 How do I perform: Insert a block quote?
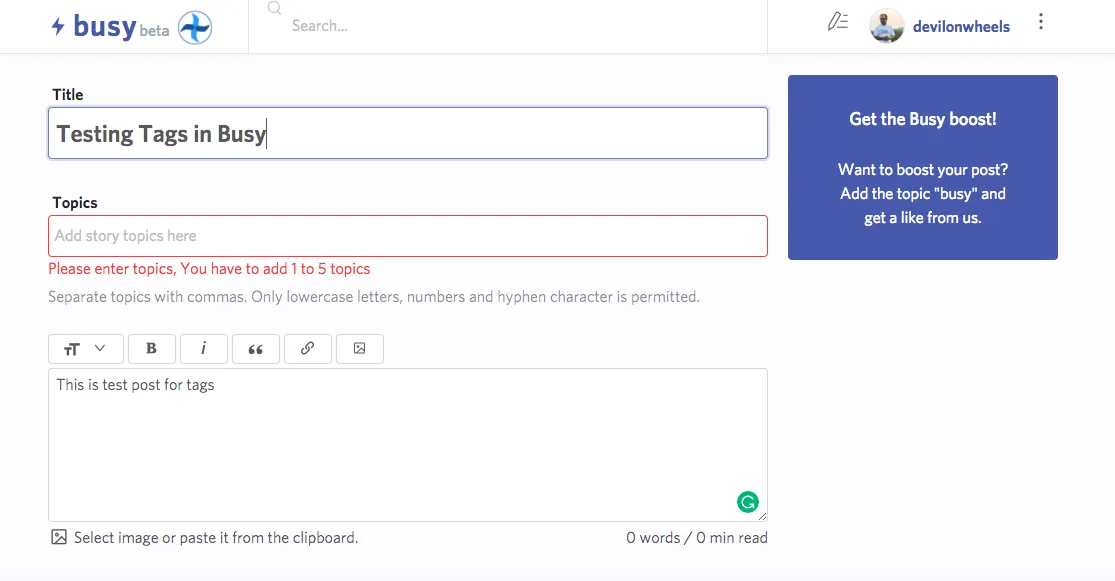255,348
